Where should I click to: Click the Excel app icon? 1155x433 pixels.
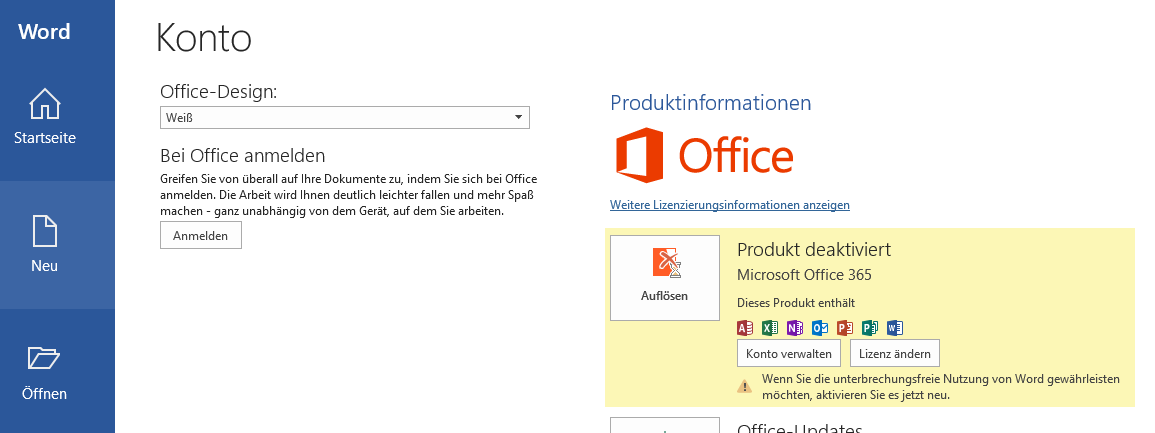pos(770,328)
